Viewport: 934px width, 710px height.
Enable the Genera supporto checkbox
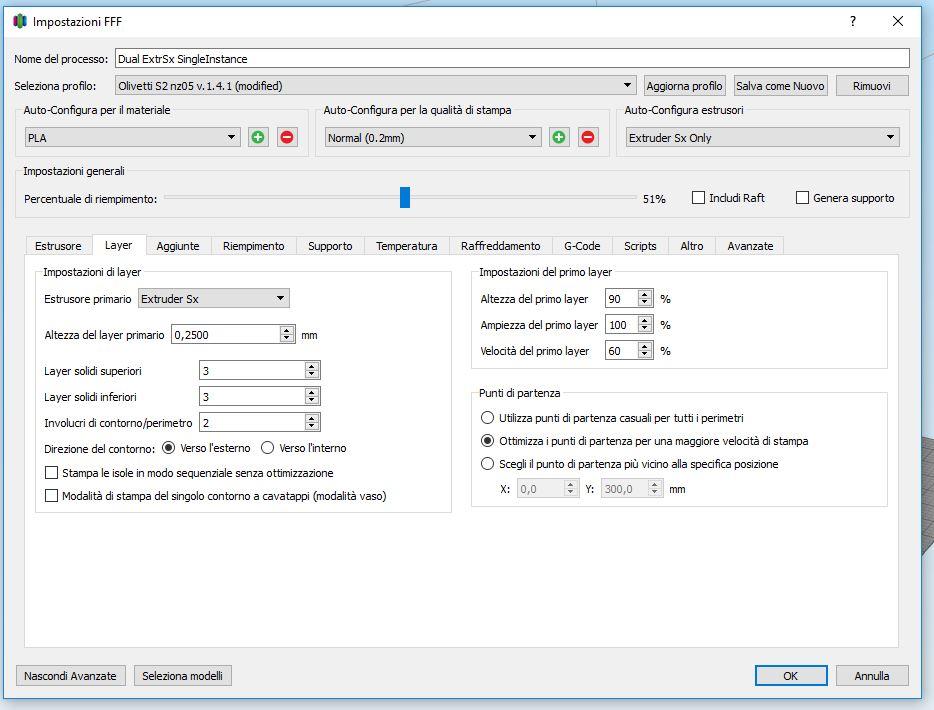click(x=802, y=198)
